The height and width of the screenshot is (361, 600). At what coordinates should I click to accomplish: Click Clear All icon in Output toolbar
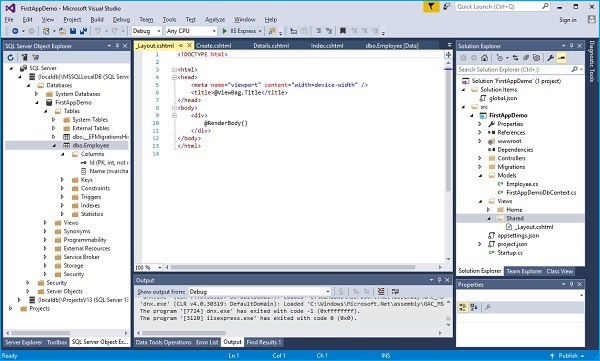tap(381, 291)
